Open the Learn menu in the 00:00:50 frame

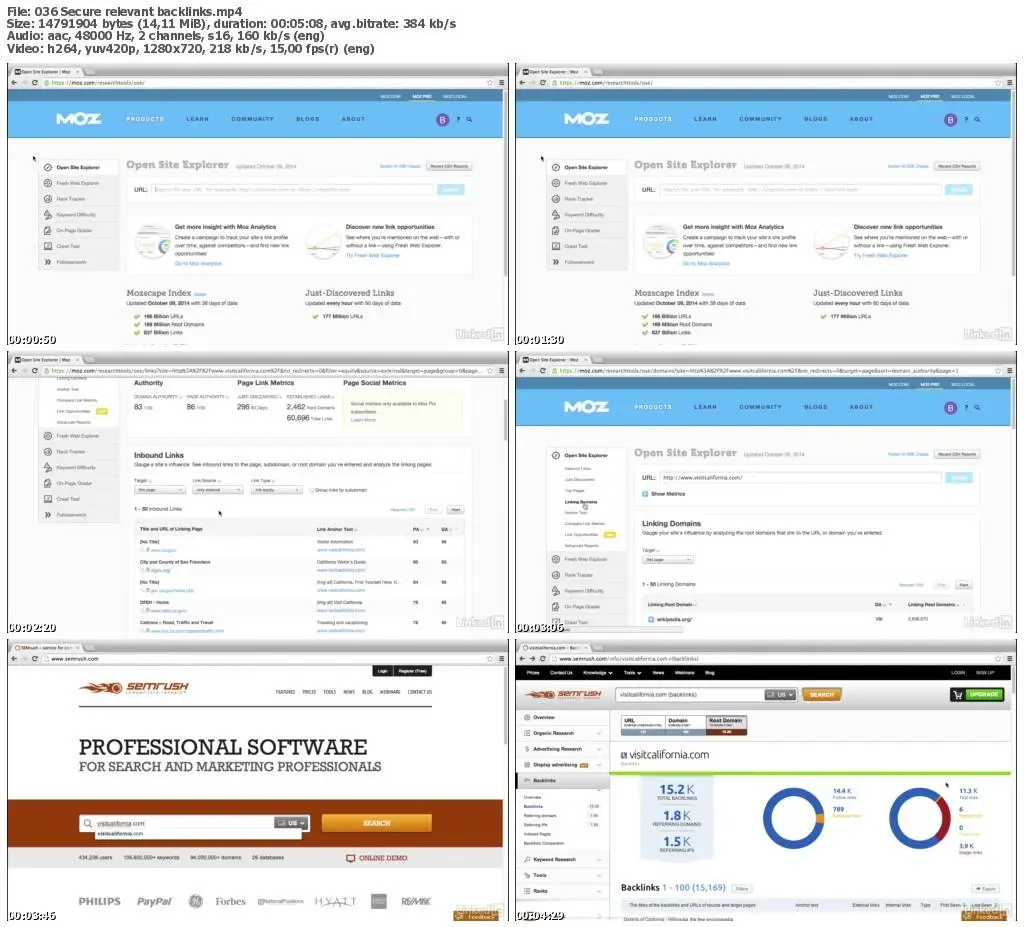197,120
